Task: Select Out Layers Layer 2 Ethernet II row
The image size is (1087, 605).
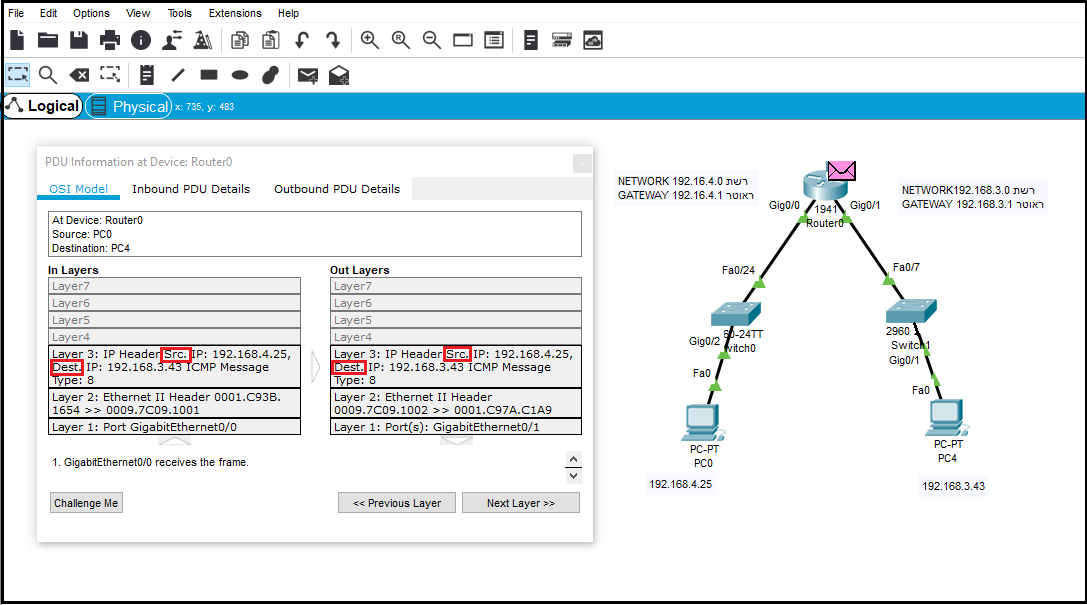Action: (x=456, y=403)
